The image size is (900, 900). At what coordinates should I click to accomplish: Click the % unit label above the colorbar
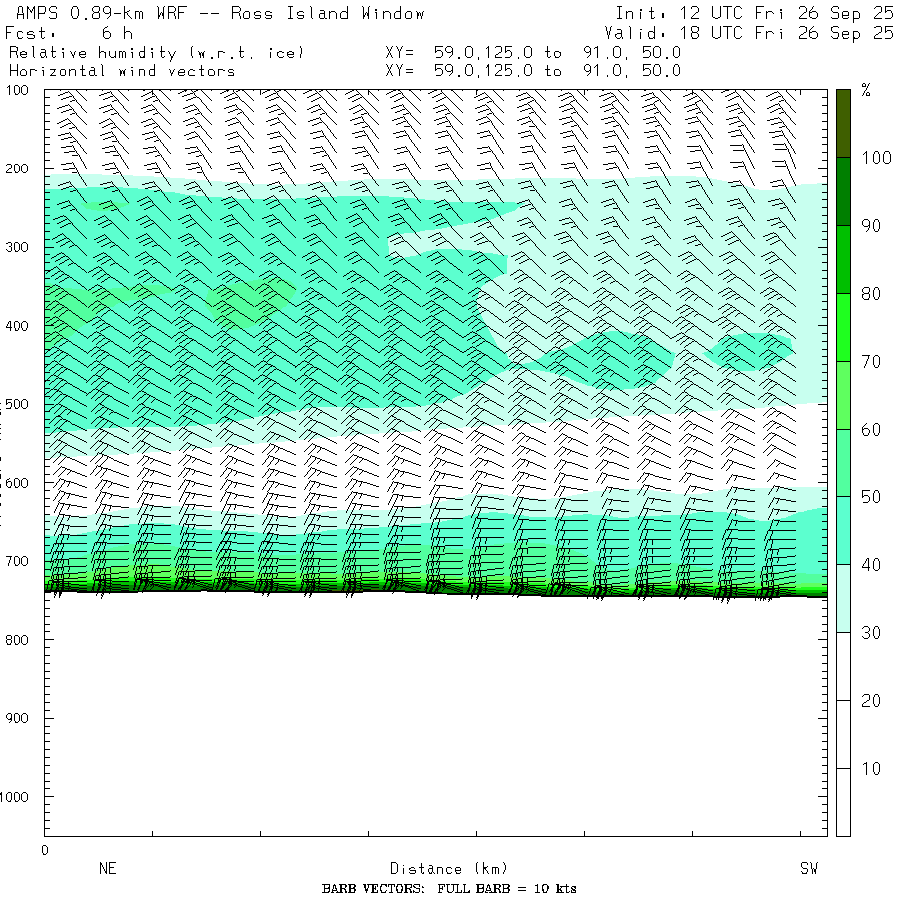pos(866,91)
